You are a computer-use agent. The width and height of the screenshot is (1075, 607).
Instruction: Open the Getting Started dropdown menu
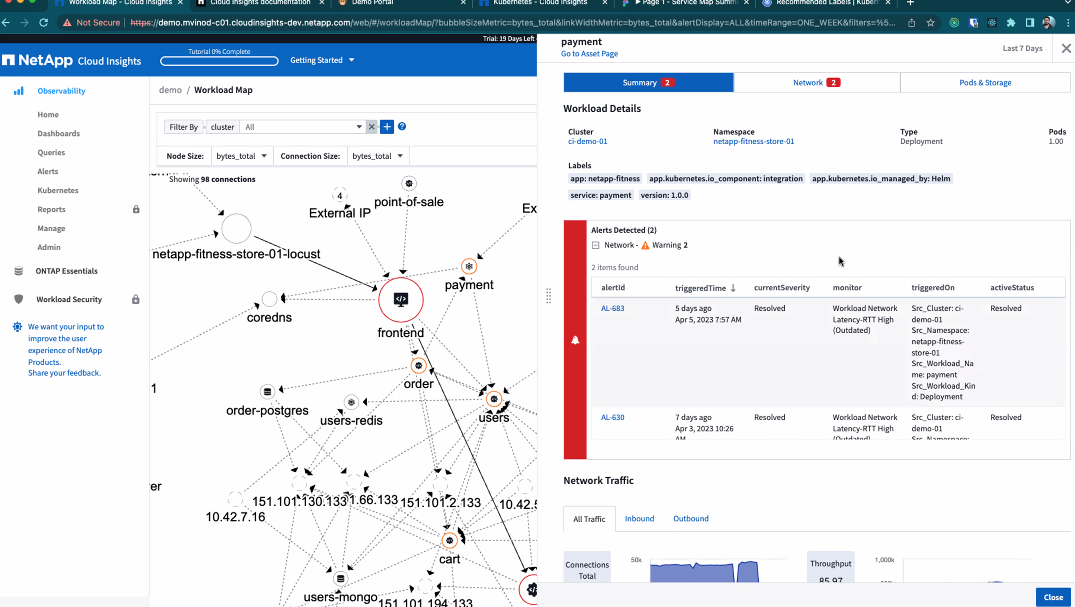tap(322, 60)
